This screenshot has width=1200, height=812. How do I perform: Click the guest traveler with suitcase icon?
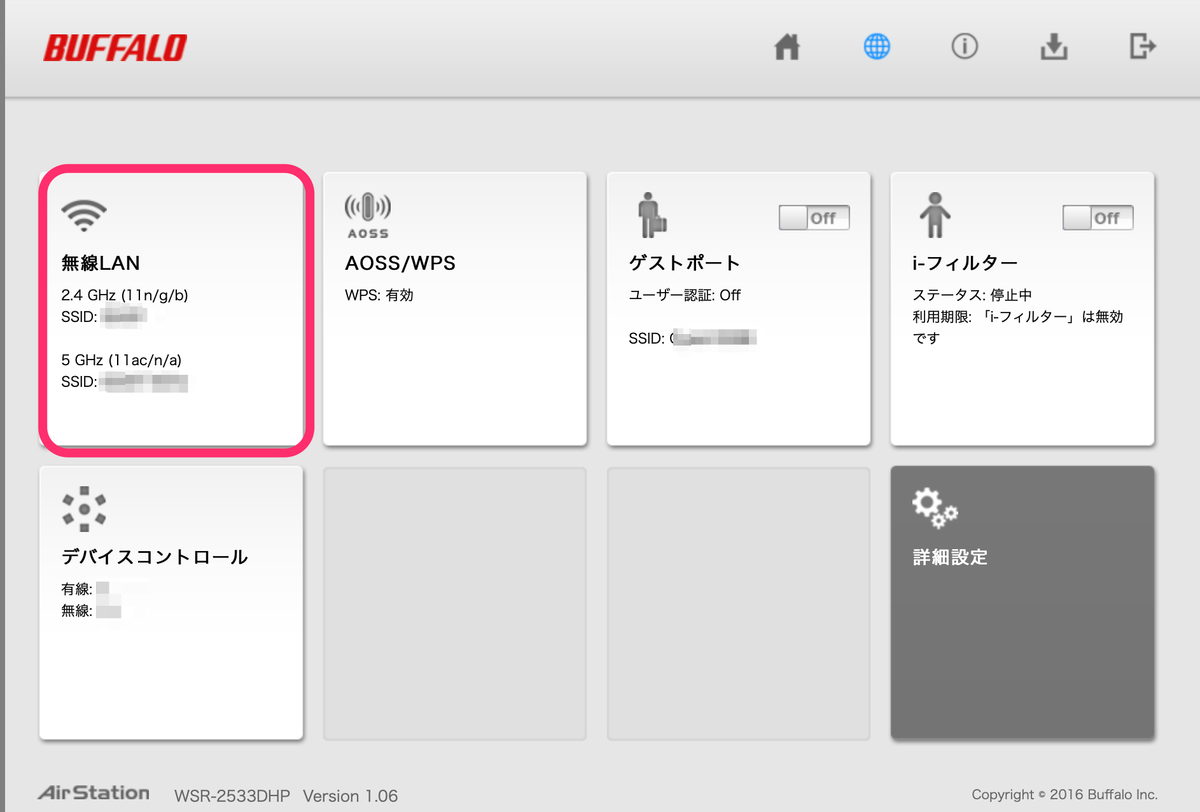(652, 214)
